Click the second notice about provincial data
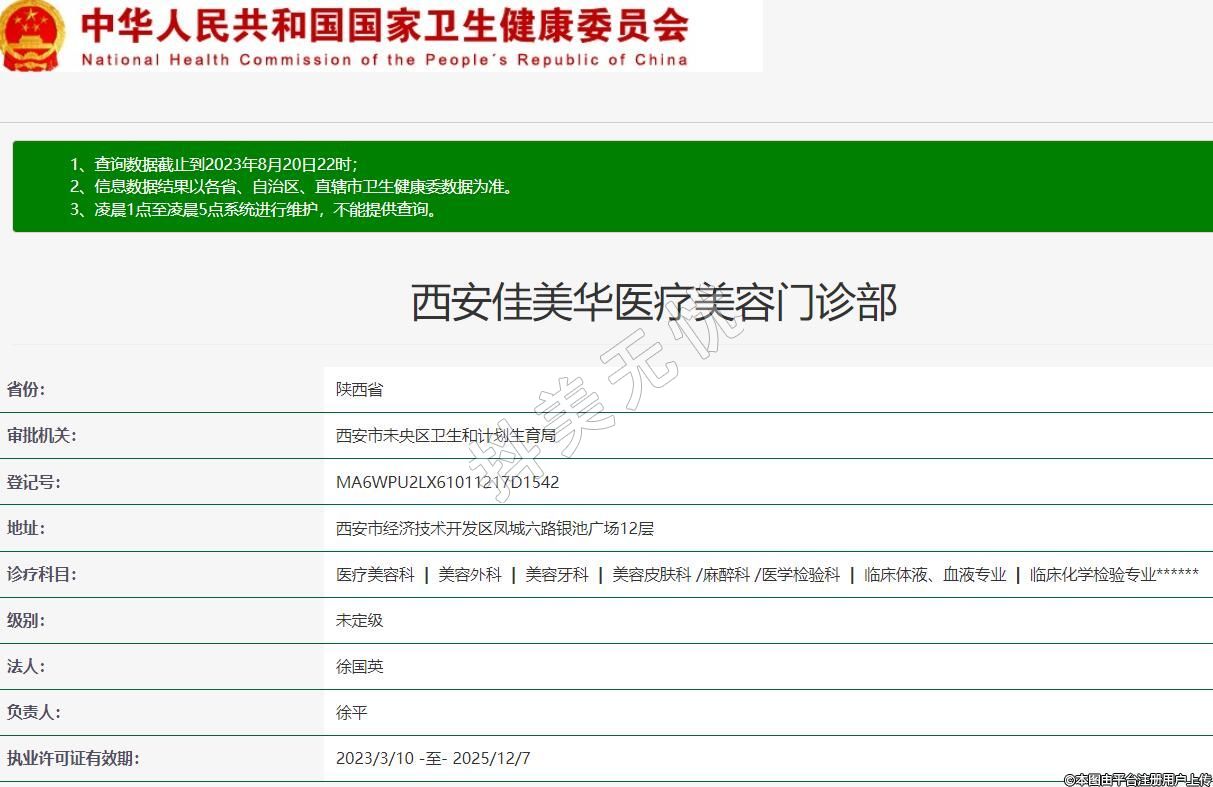 click(x=291, y=187)
